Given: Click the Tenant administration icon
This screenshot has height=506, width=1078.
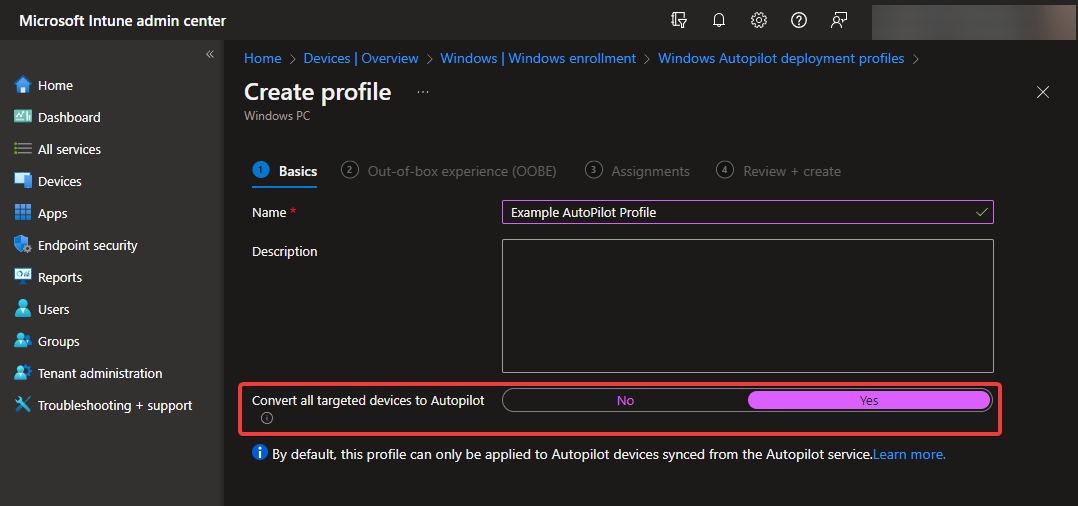Looking at the screenshot, I should 23,373.
